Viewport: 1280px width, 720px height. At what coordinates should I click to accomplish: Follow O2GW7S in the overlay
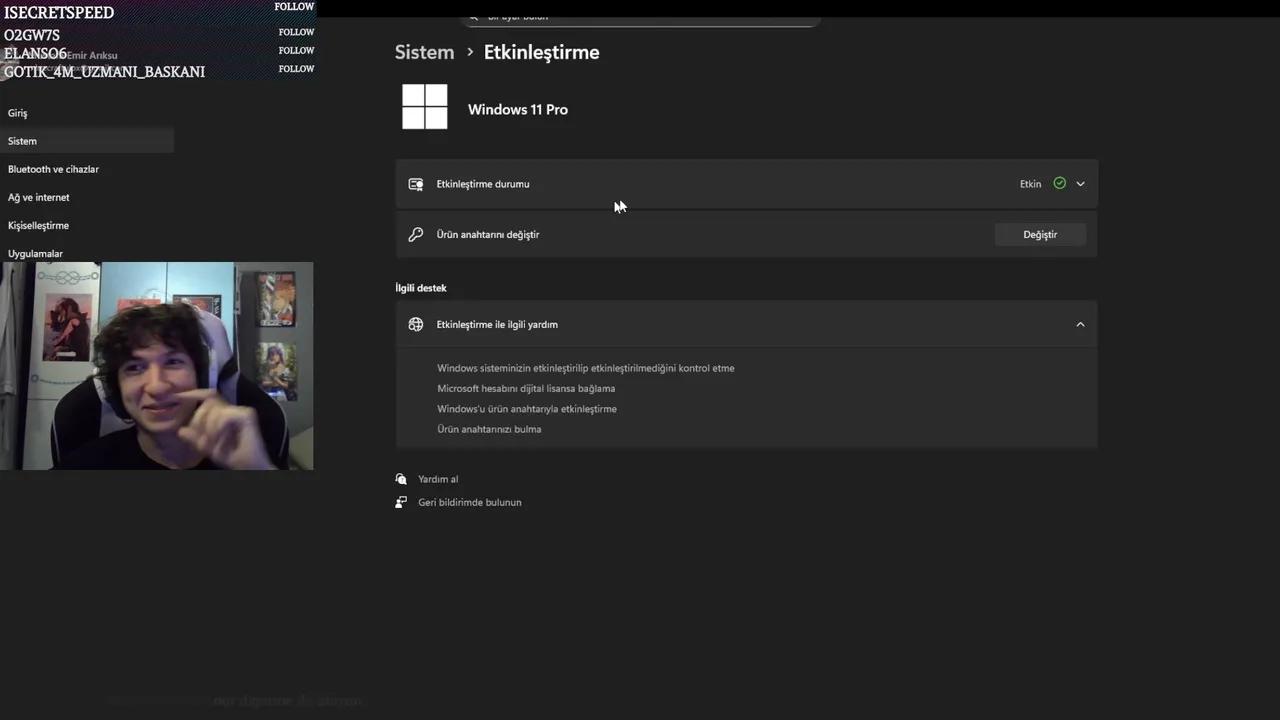click(x=296, y=32)
